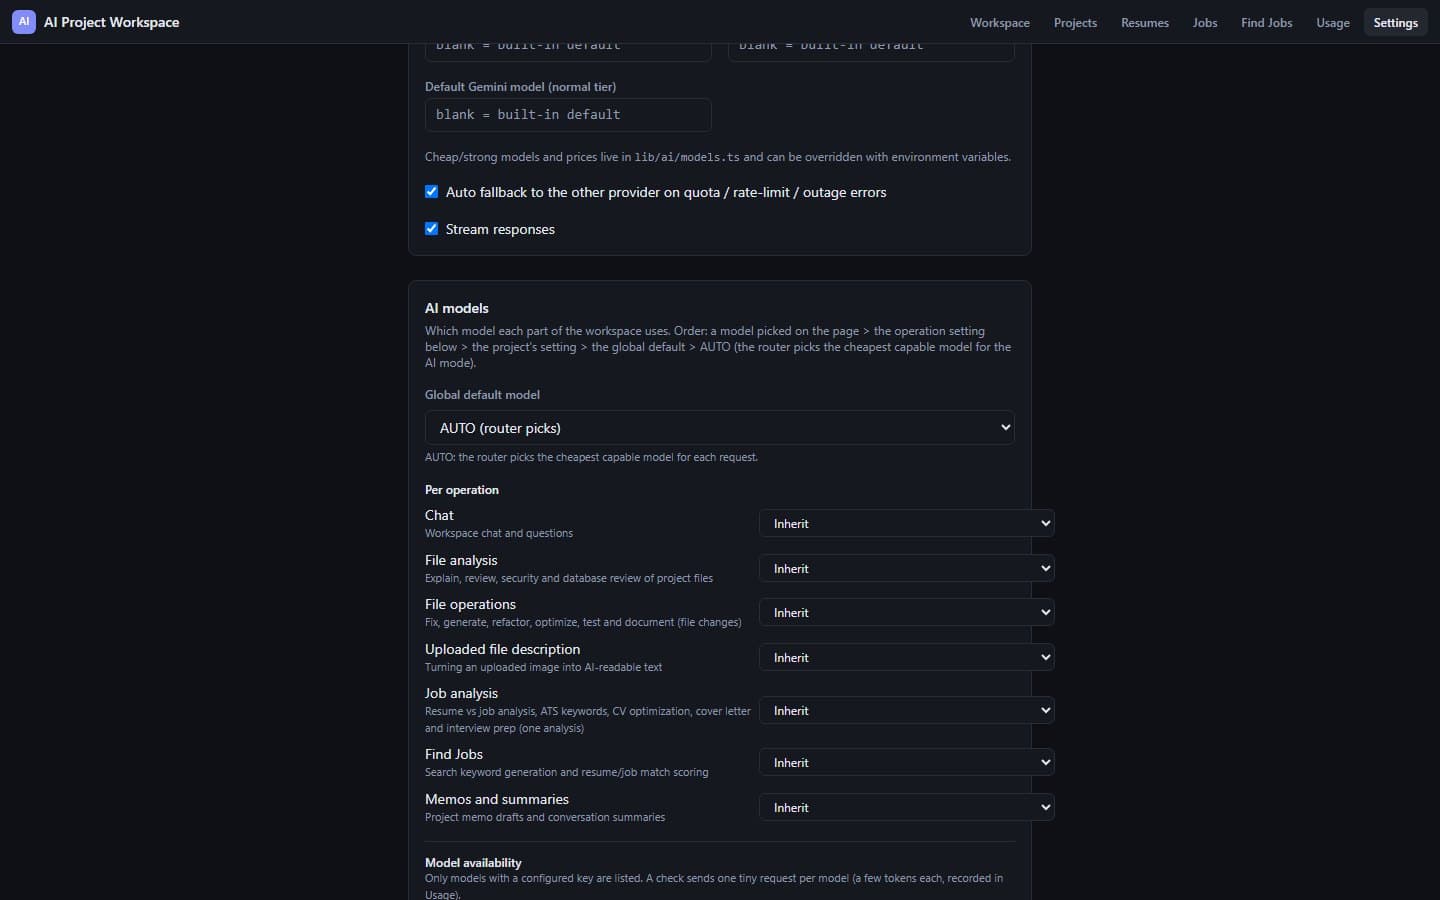This screenshot has height=900, width=1440.
Task: Open the Usage nav item
Action: [1332, 22]
